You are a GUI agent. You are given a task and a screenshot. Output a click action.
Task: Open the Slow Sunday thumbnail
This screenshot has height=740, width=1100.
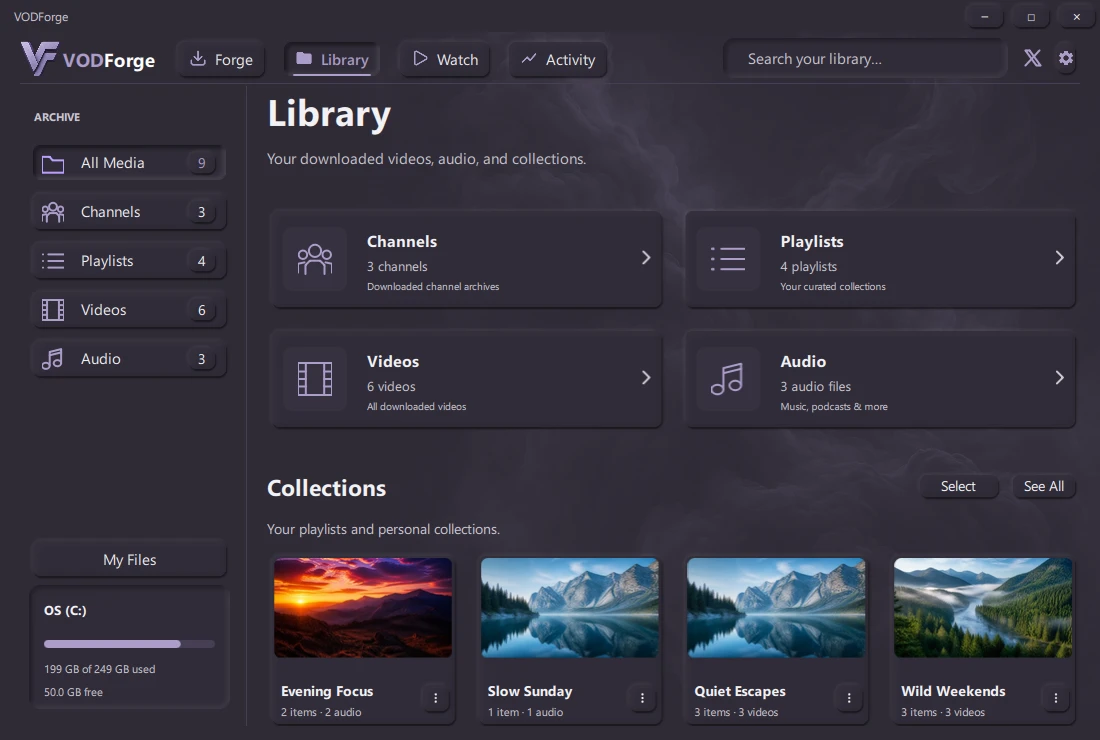click(570, 607)
